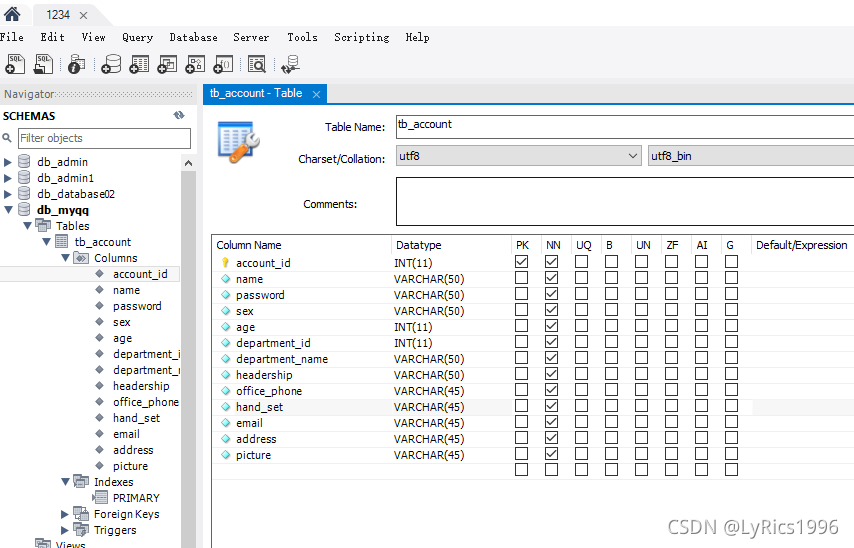
Task: Select headership in the navigator tree
Action: 141,386
